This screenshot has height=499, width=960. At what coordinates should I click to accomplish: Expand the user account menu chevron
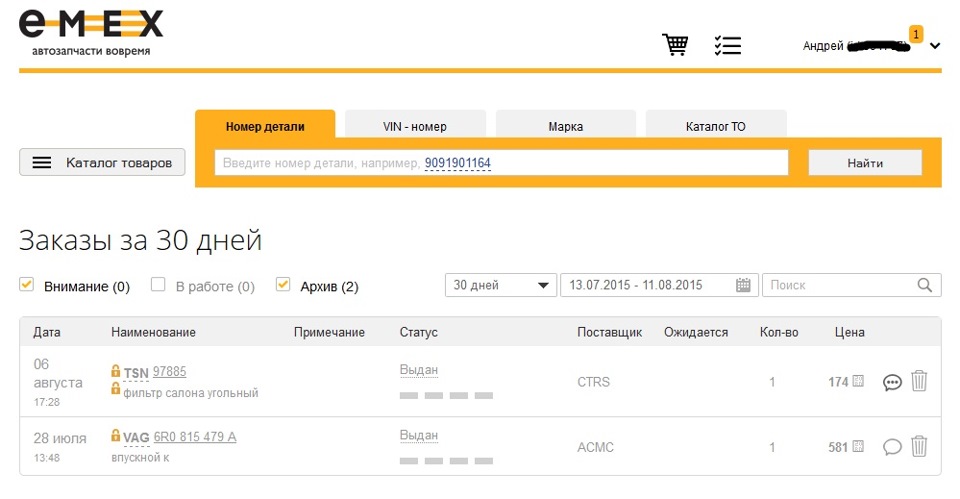click(x=934, y=46)
